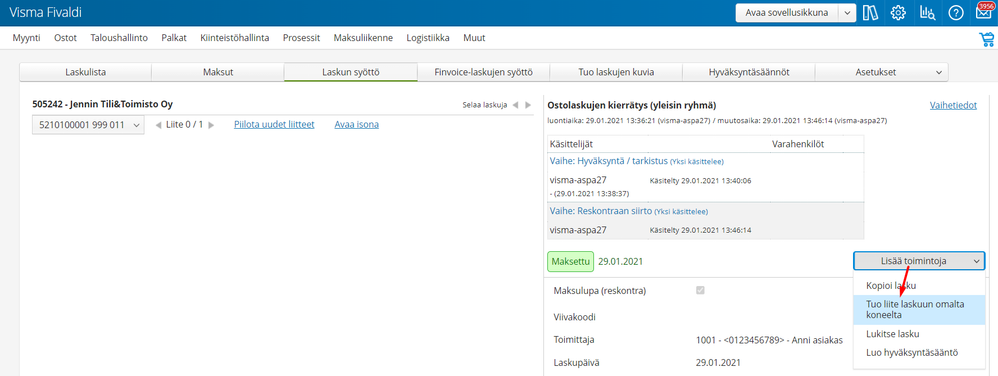Open the shopping cart icon
This screenshot has width=998, height=376.
986,39
